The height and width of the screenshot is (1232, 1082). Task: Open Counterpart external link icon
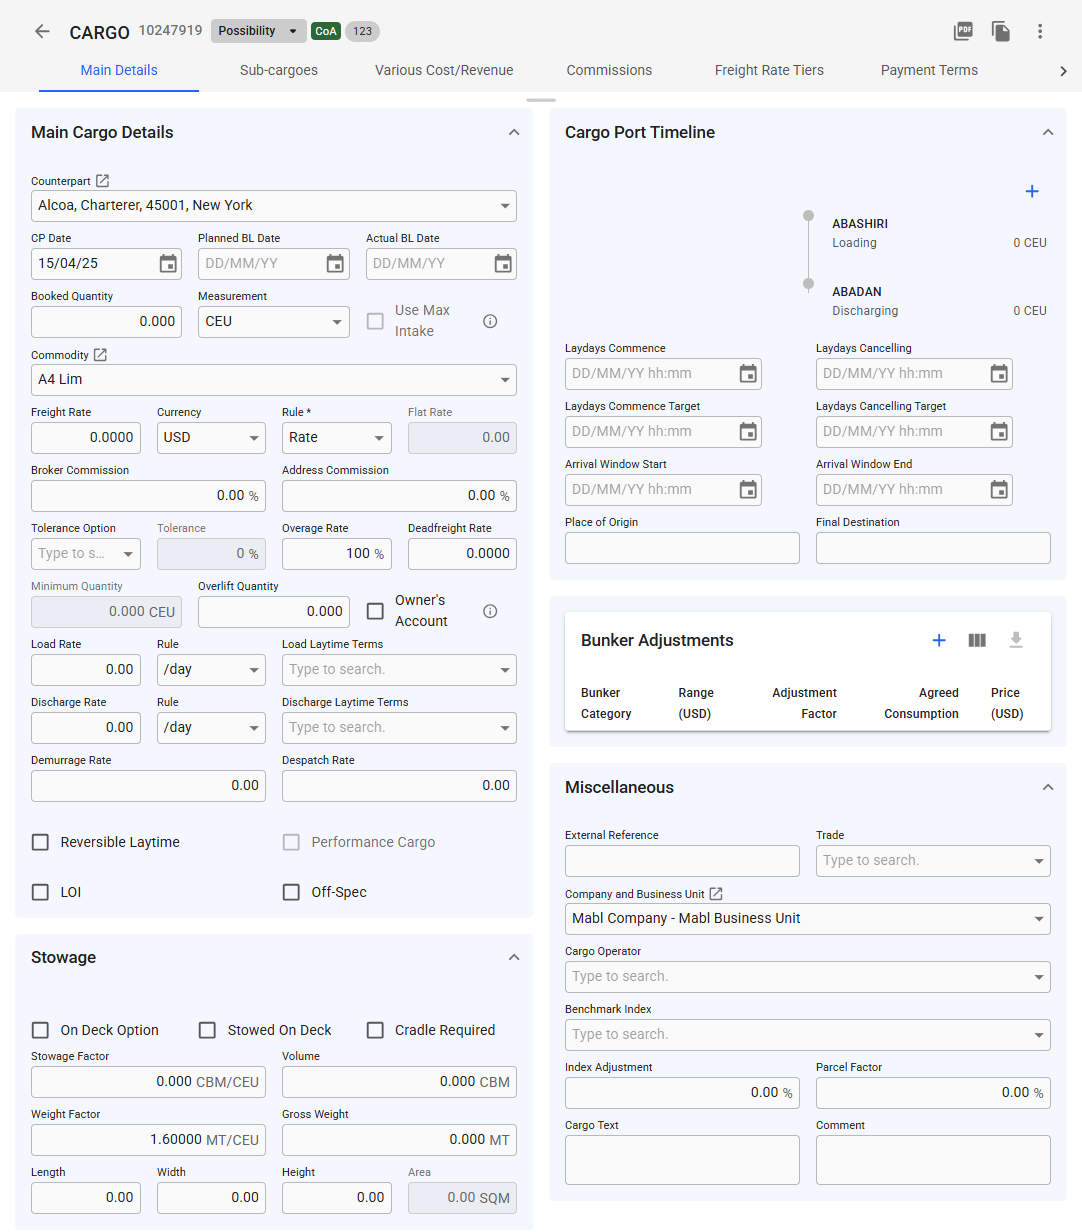coord(102,181)
